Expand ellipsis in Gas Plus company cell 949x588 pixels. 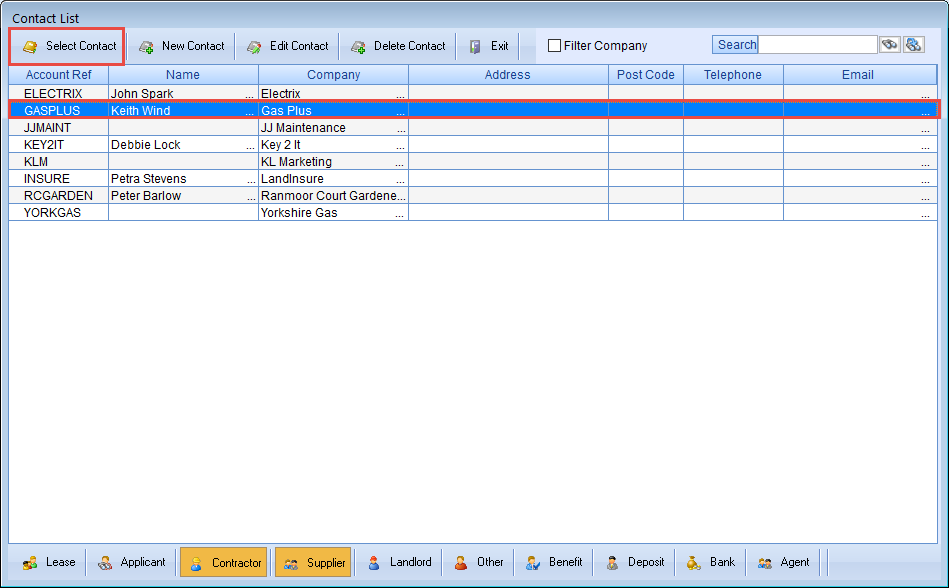coord(400,113)
